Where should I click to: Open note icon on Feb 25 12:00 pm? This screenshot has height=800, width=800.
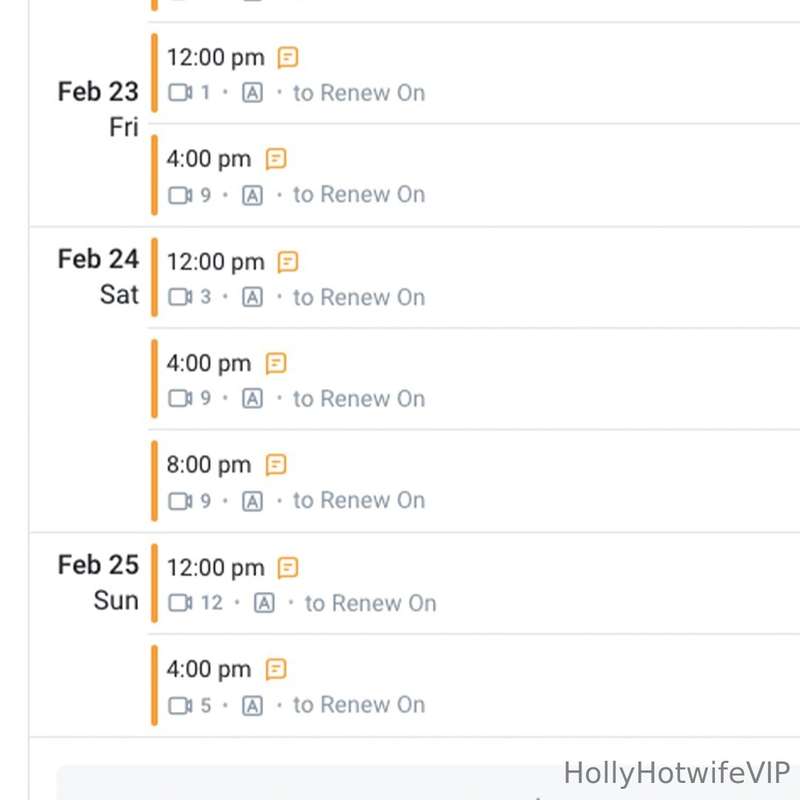(x=288, y=567)
